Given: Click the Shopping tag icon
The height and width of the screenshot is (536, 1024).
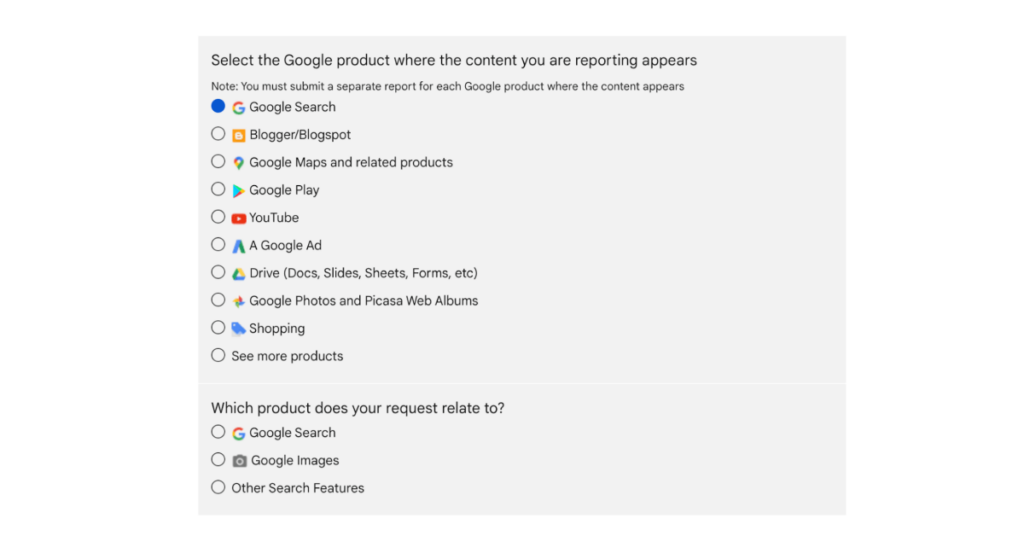Looking at the screenshot, I should pos(239,328).
